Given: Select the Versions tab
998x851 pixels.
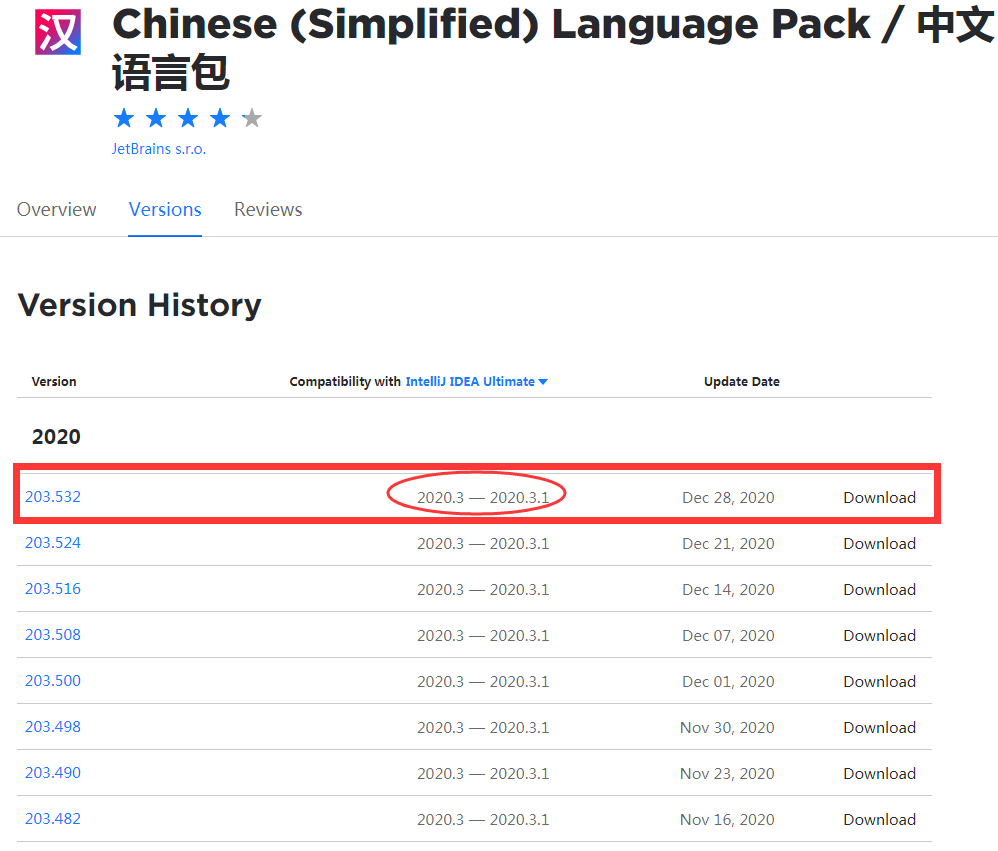Looking at the screenshot, I should [165, 209].
